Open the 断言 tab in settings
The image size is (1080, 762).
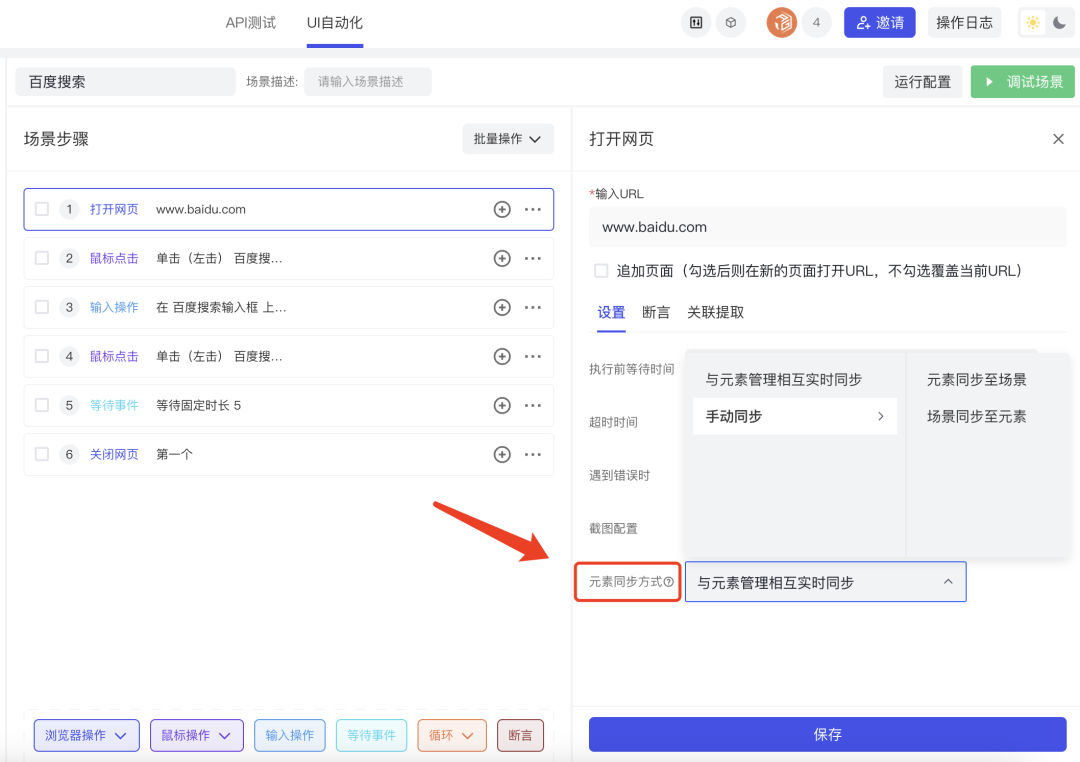pyautogui.click(x=656, y=313)
